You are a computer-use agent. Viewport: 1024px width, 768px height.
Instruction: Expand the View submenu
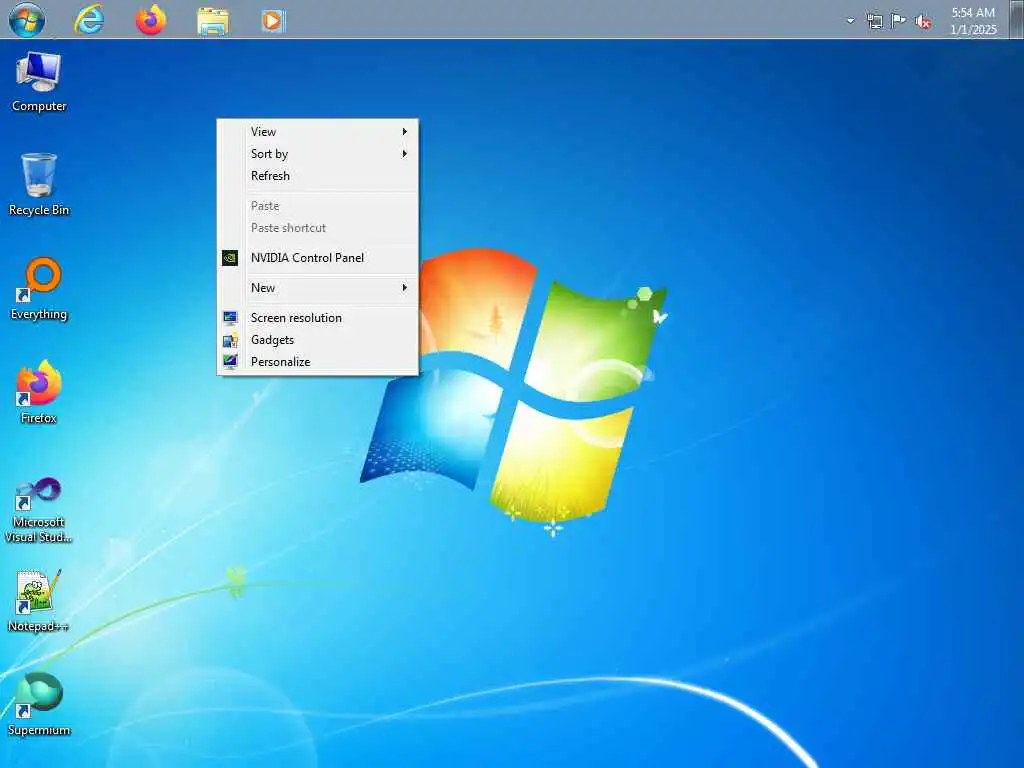click(317, 131)
